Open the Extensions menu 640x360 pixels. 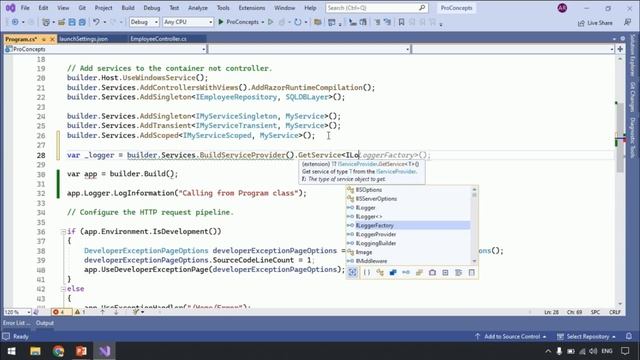(252, 8)
